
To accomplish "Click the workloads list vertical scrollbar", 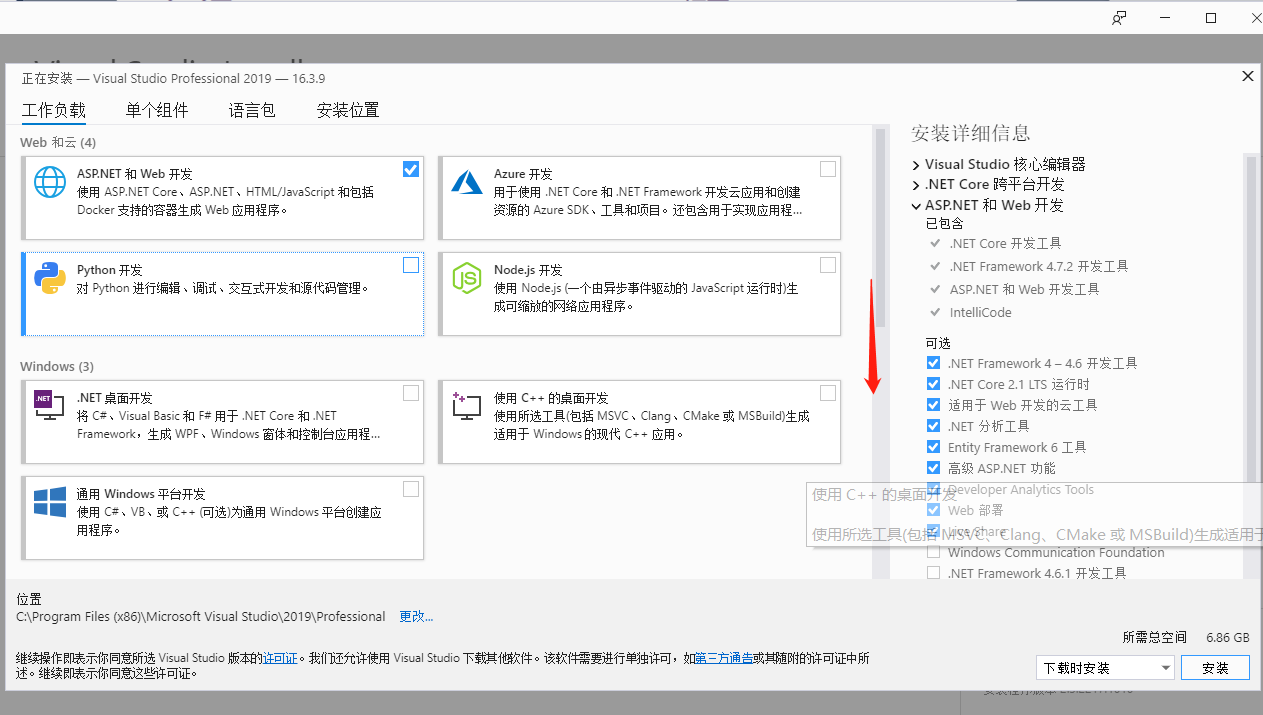I will click(880, 228).
